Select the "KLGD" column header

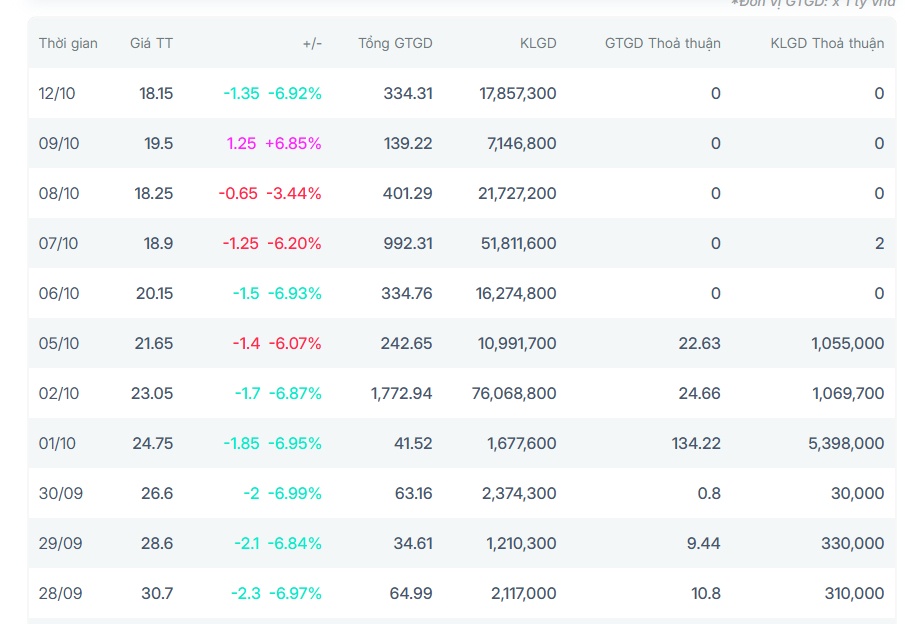538,43
